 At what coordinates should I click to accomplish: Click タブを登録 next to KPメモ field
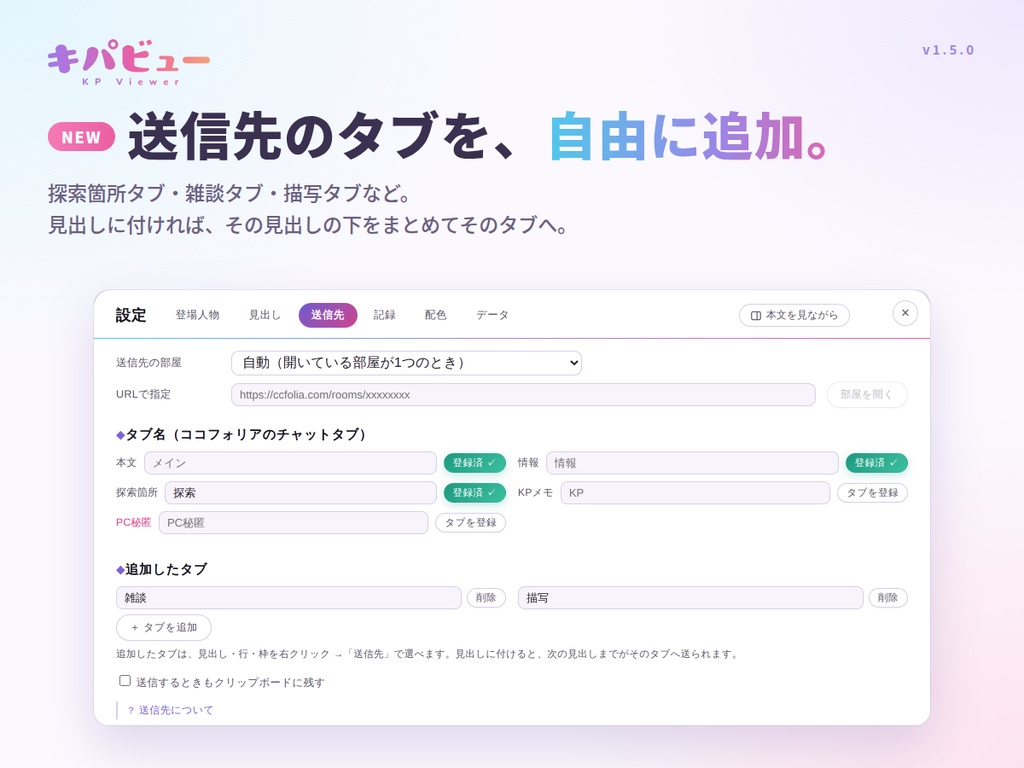pyautogui.click(x=872, y=493)
